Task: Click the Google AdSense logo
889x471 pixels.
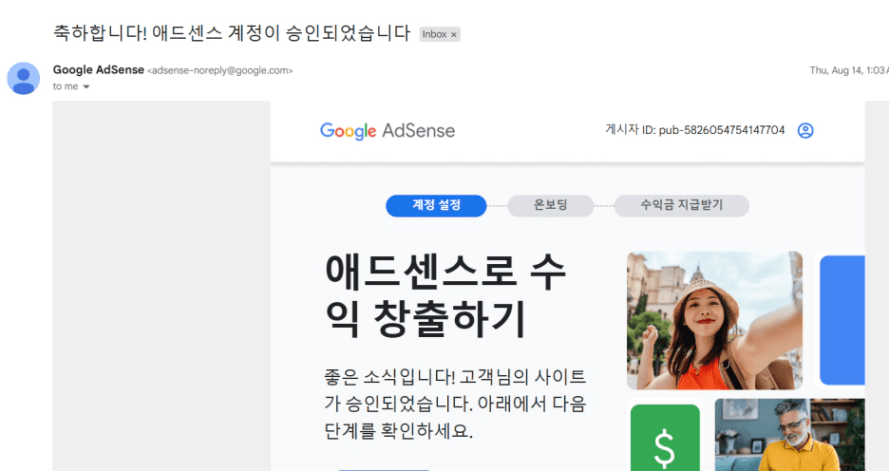Action: coord(387,131)
